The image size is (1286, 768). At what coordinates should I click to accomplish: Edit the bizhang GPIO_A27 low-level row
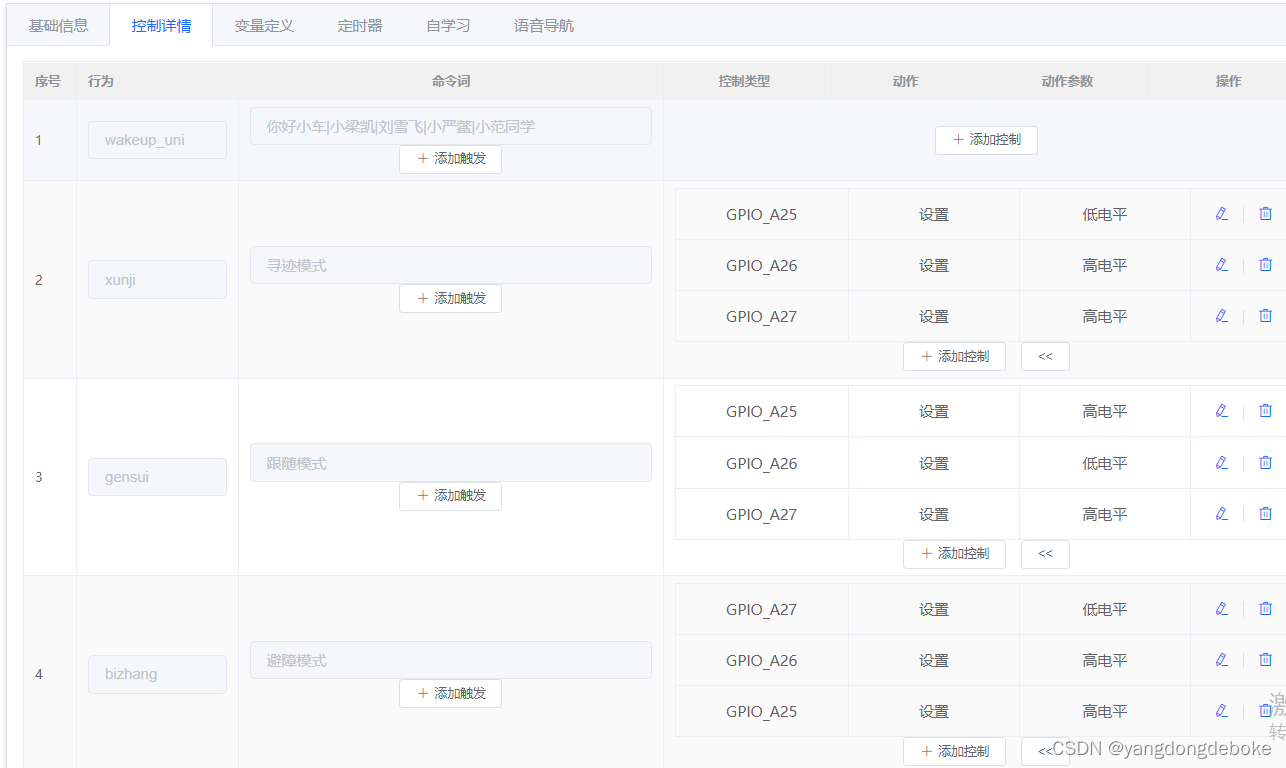pyautogui.click(x=1221, y=608)
